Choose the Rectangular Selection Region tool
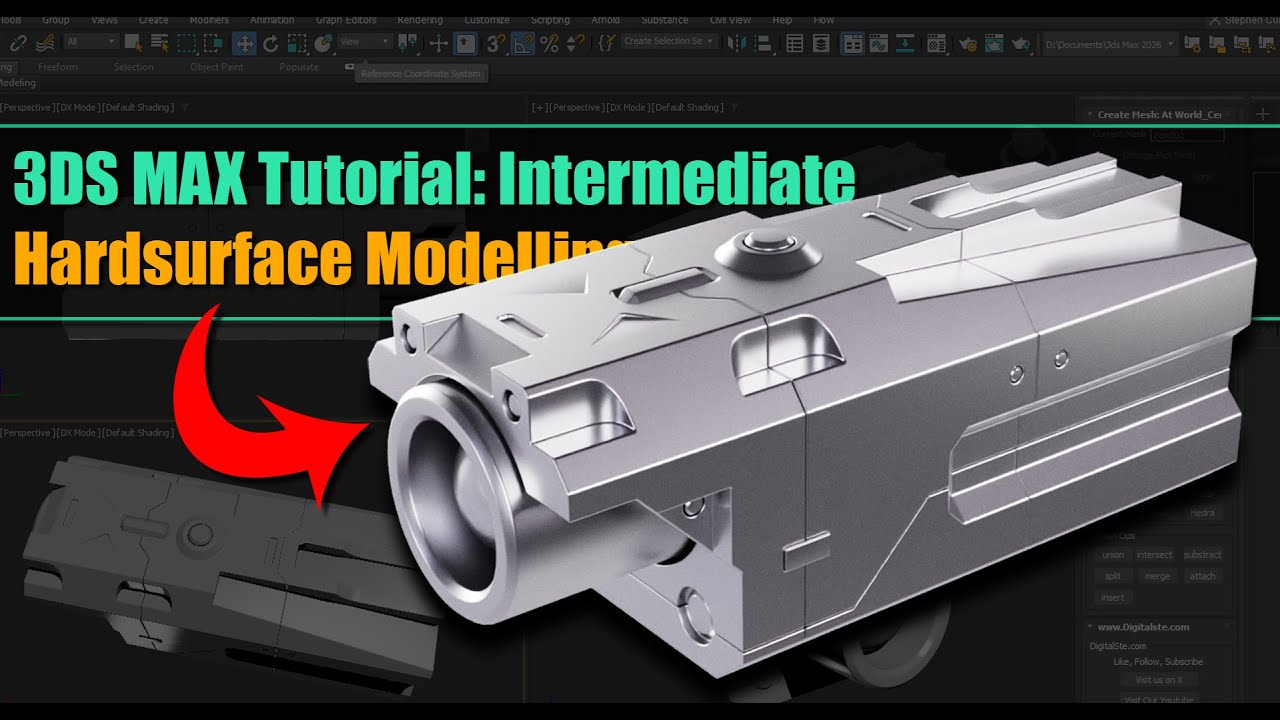 (187, 43)
